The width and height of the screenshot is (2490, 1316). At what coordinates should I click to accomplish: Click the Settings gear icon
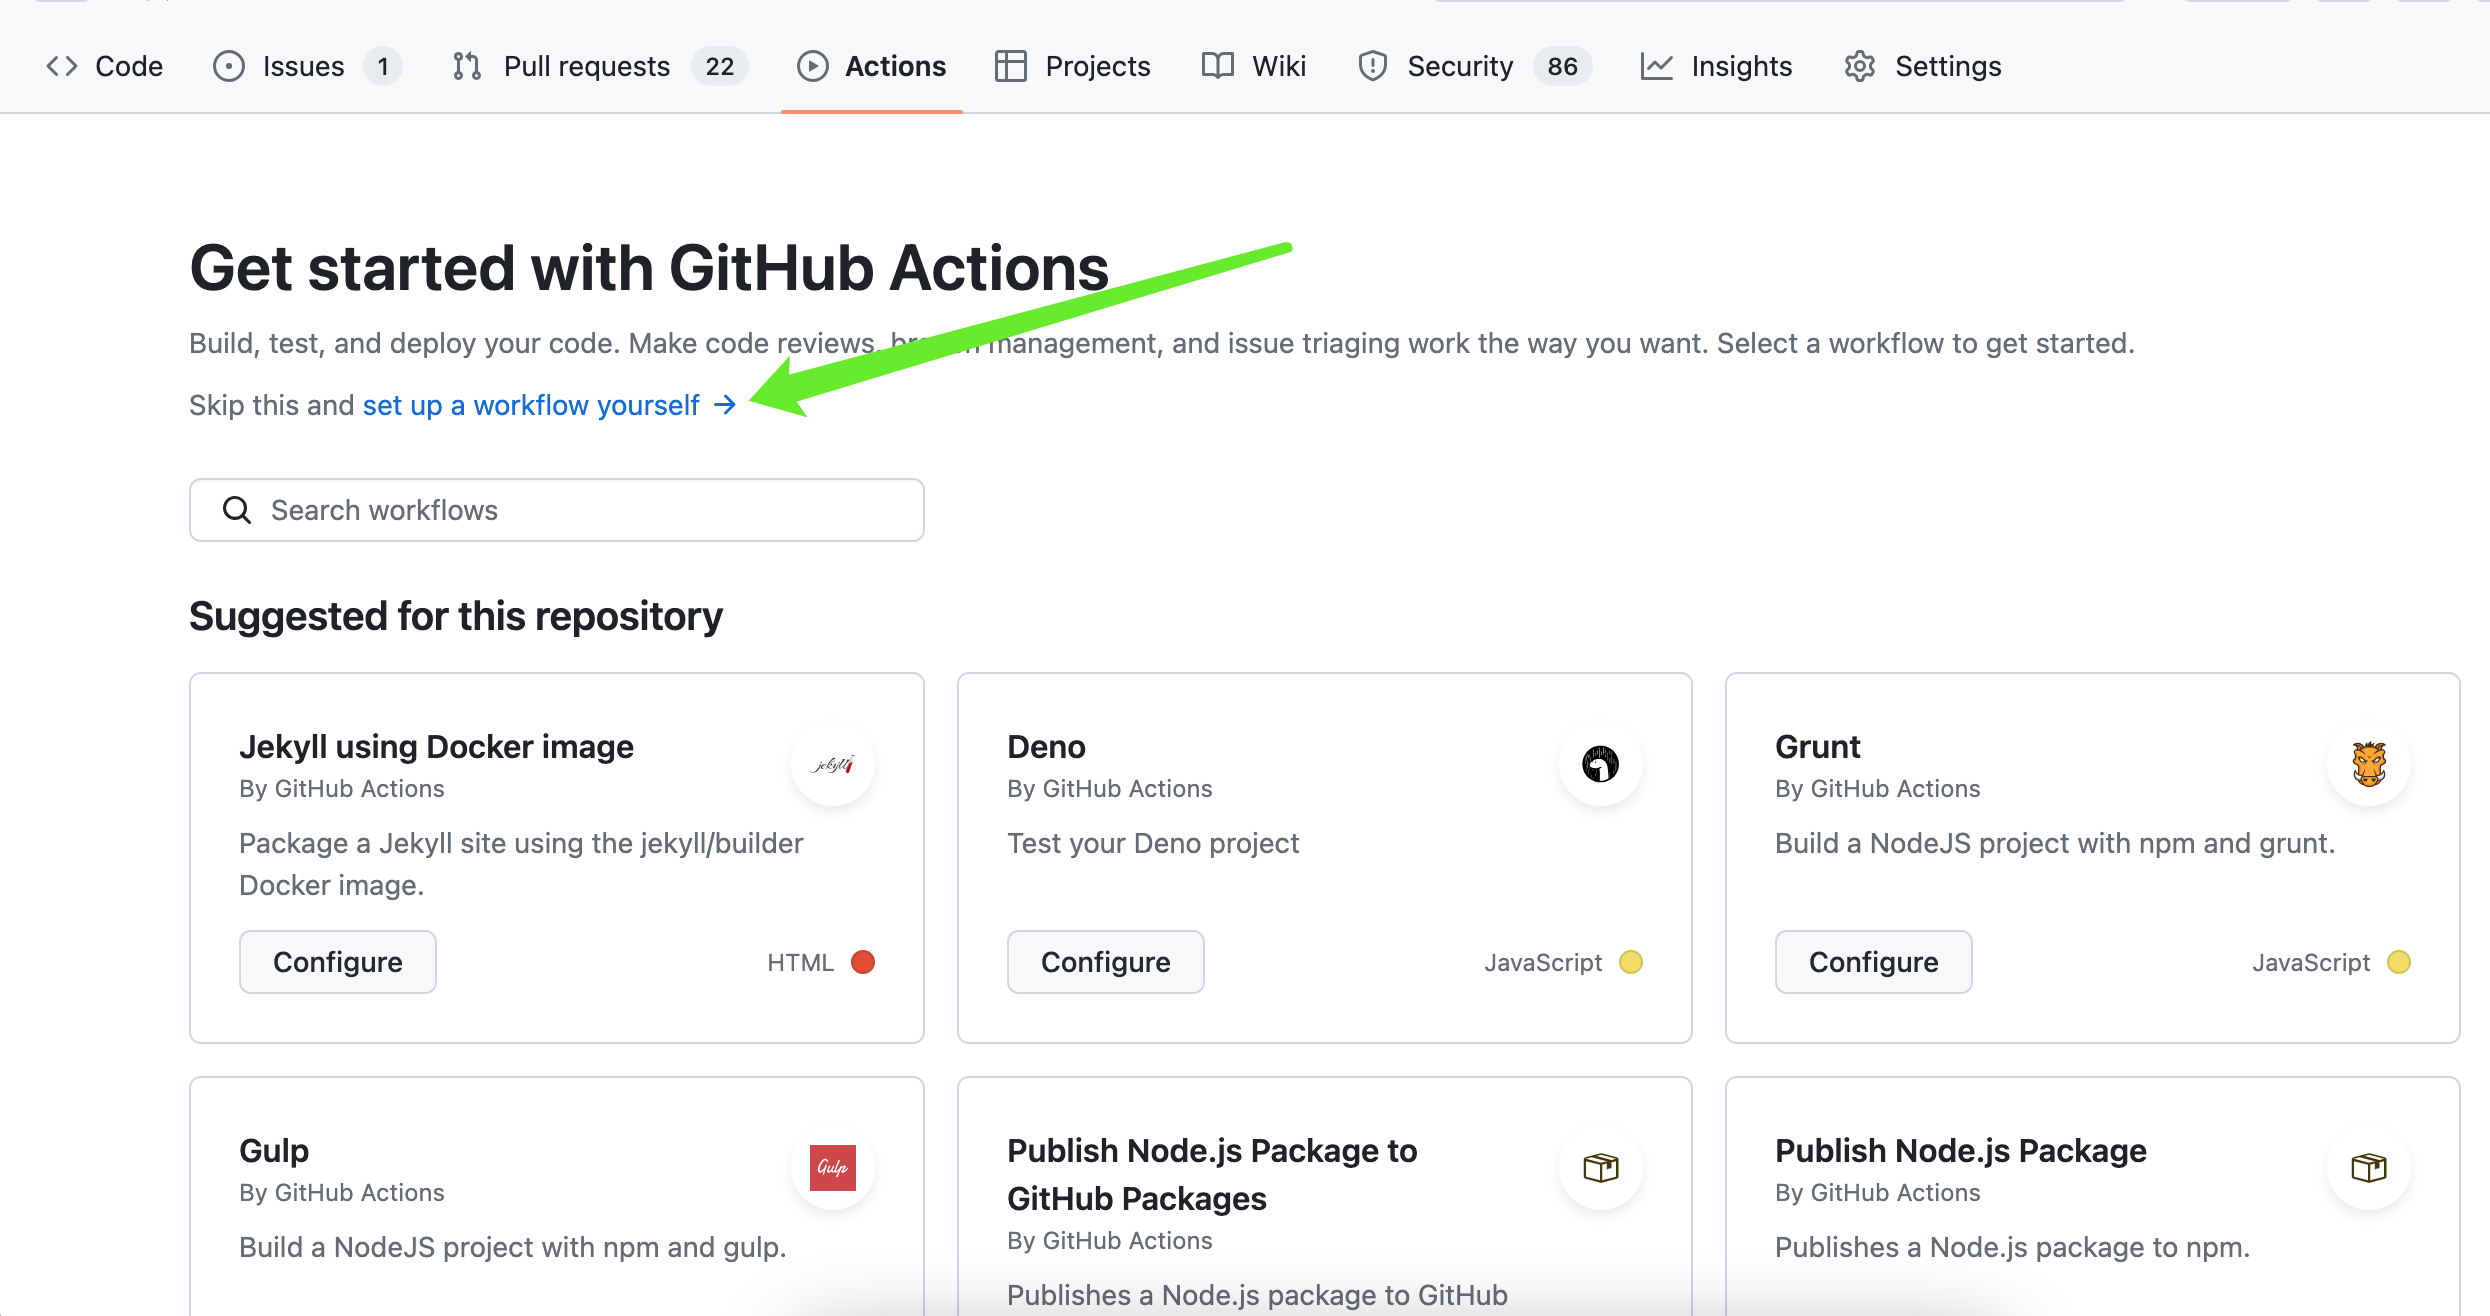pos(1860,66)
